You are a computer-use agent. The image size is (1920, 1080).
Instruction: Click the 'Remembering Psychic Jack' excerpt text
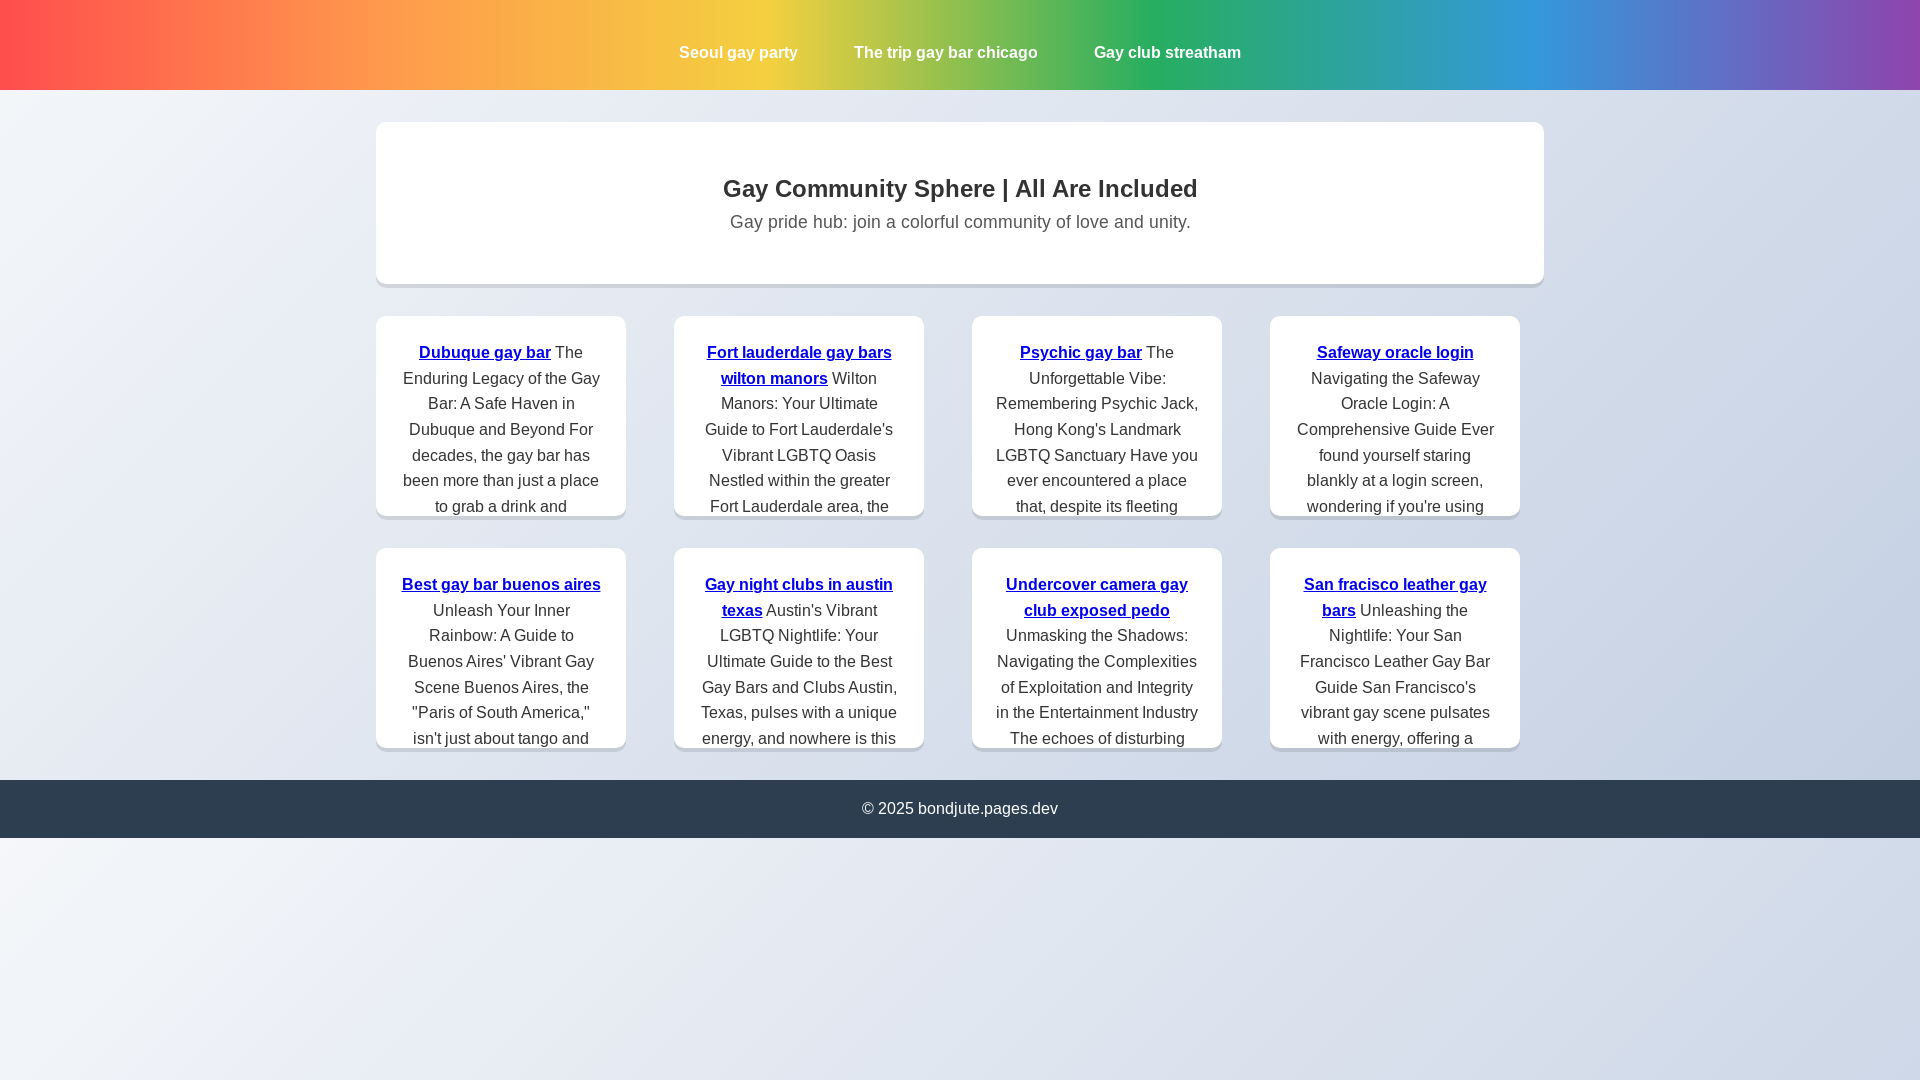tap(1097, 404)
